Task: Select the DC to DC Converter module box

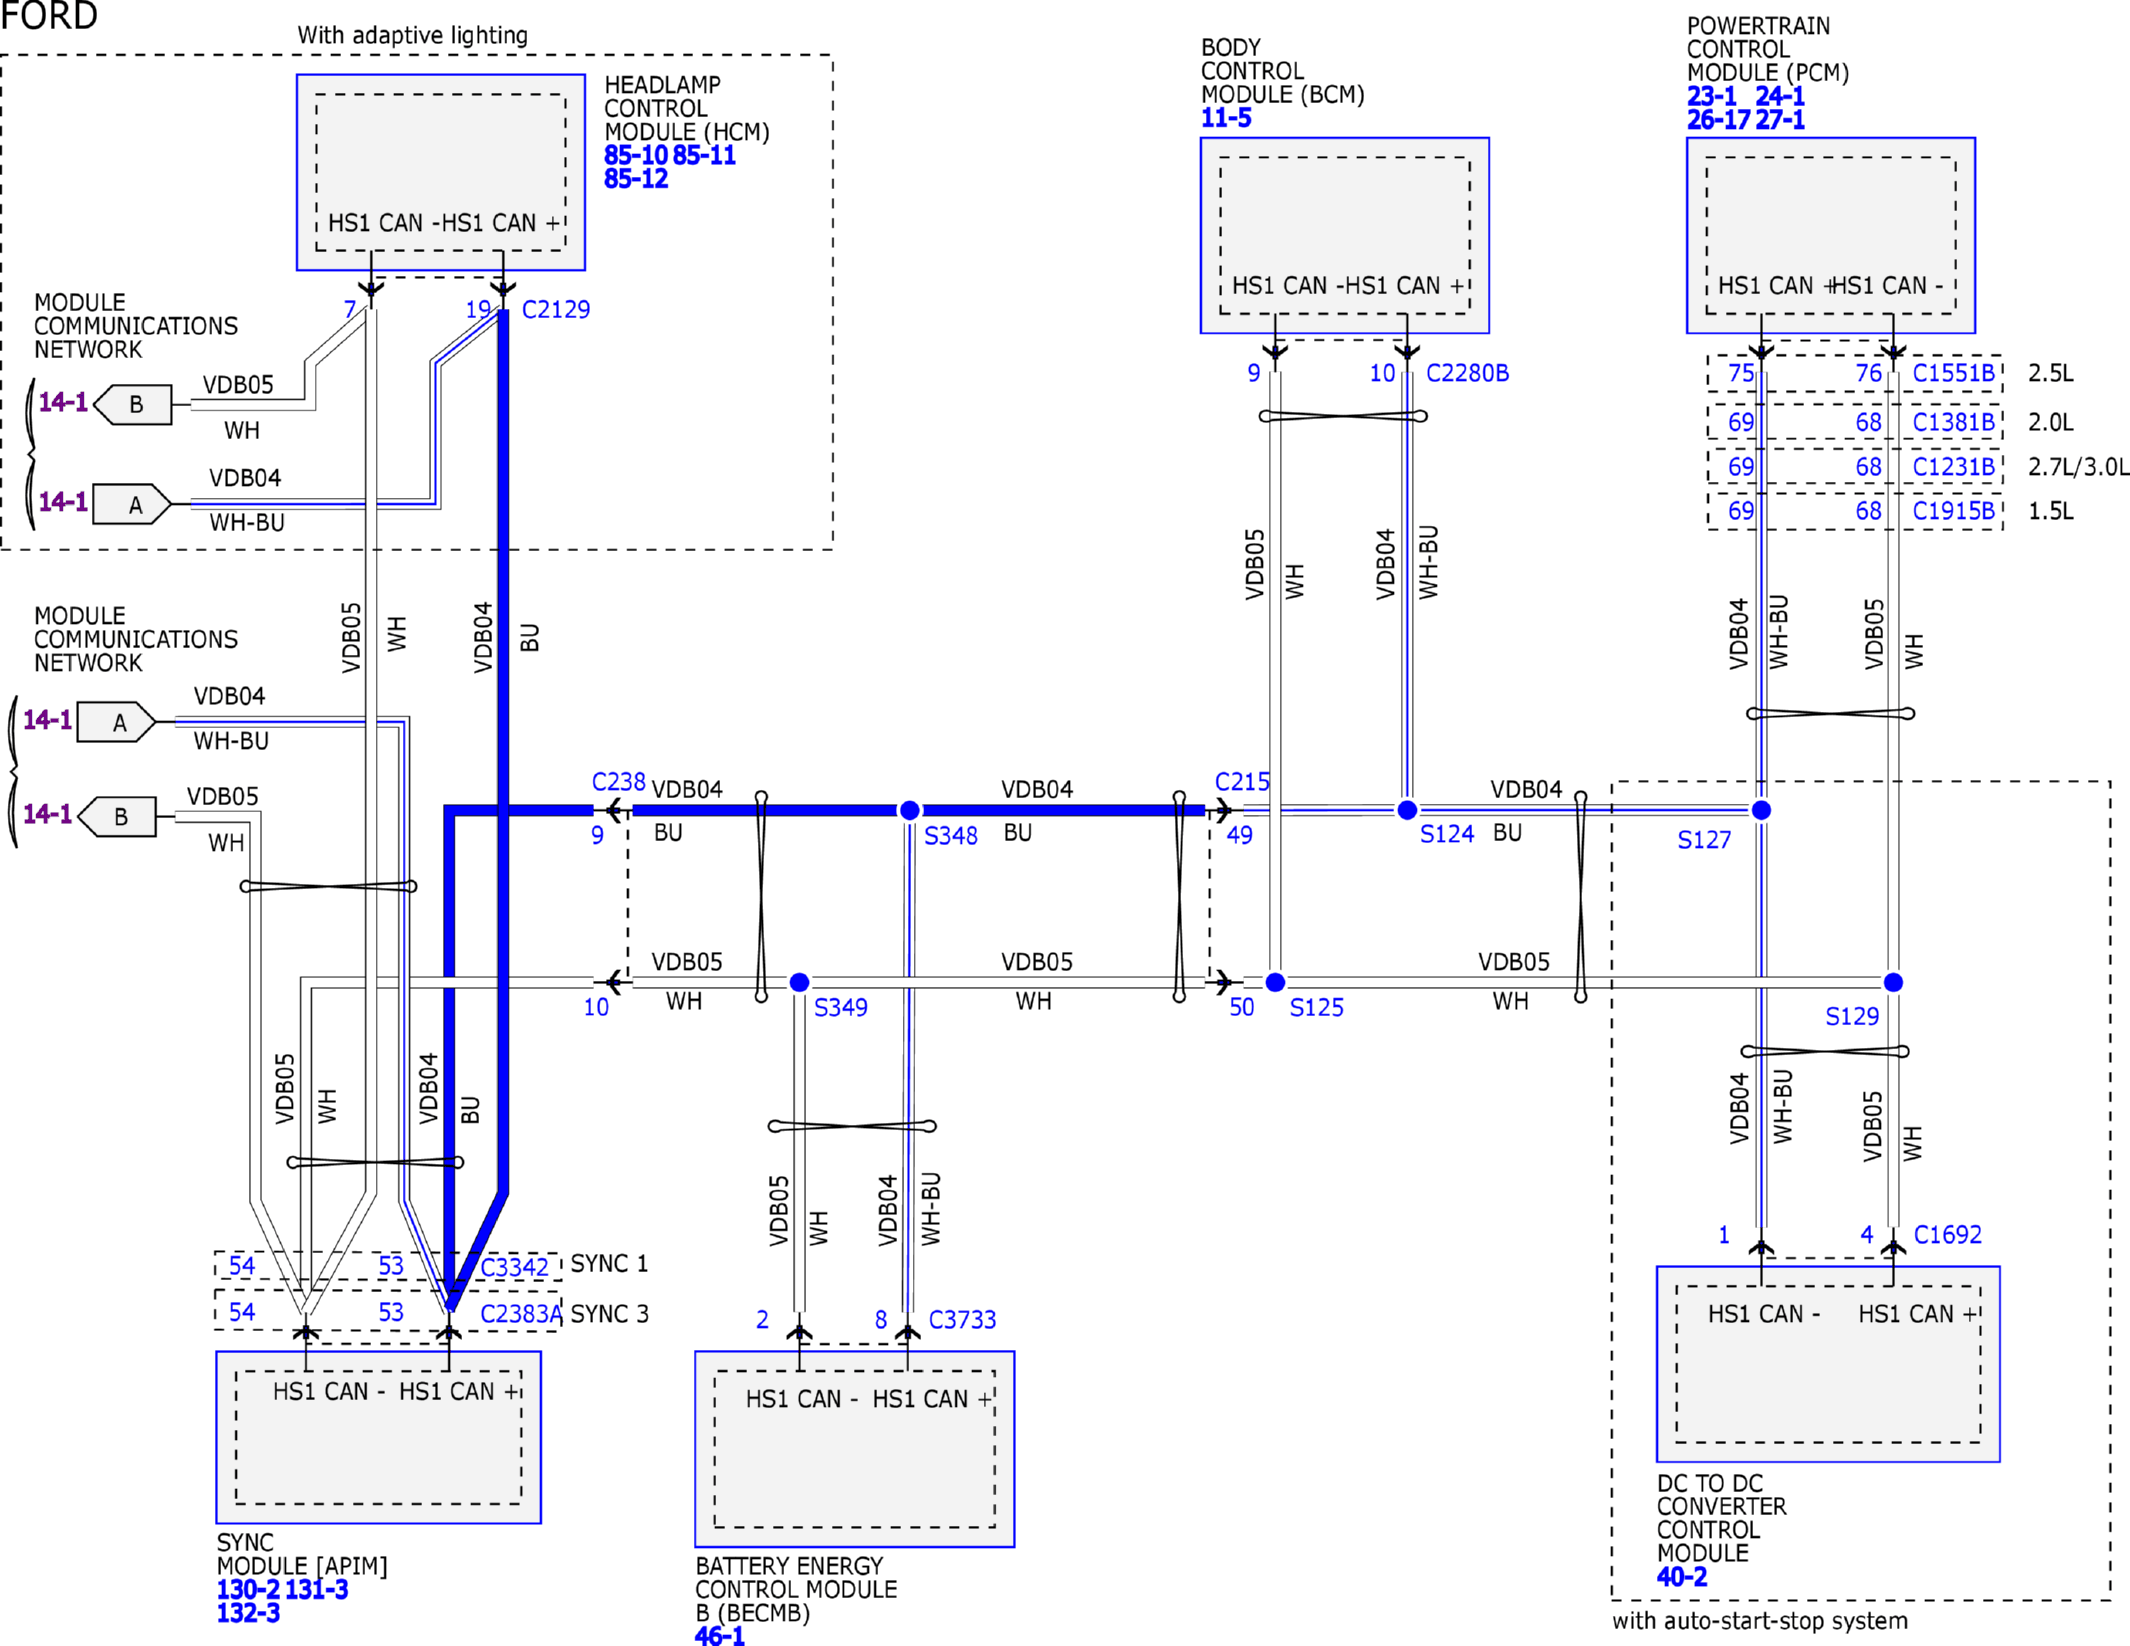Action: (x=1828, y=1364)
